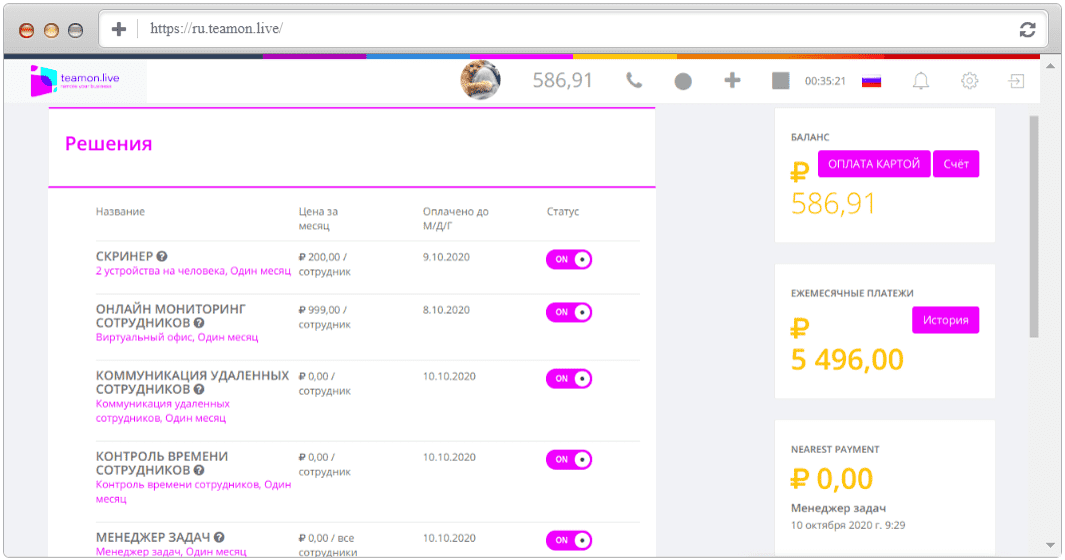Click help icon next to МЕНЕДЖЕР ЗАДАЧ

point(219,537)
